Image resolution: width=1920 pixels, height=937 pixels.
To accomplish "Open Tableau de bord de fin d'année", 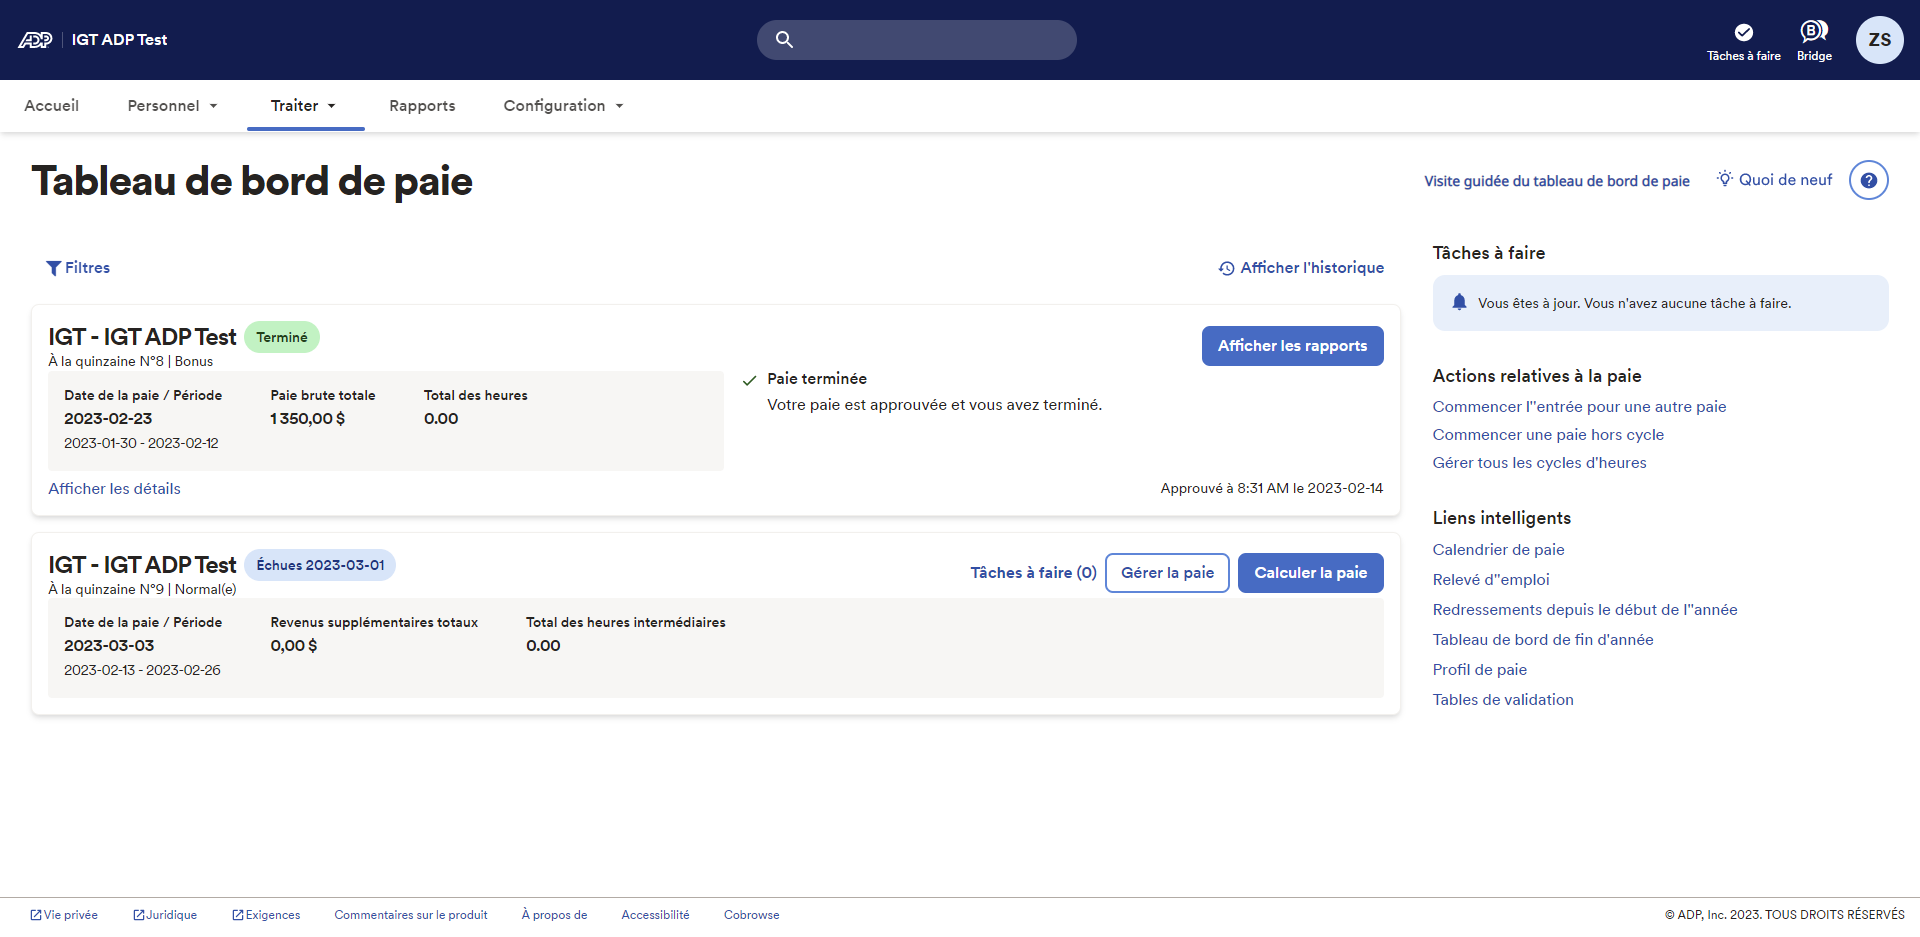I will point(1543,640).
